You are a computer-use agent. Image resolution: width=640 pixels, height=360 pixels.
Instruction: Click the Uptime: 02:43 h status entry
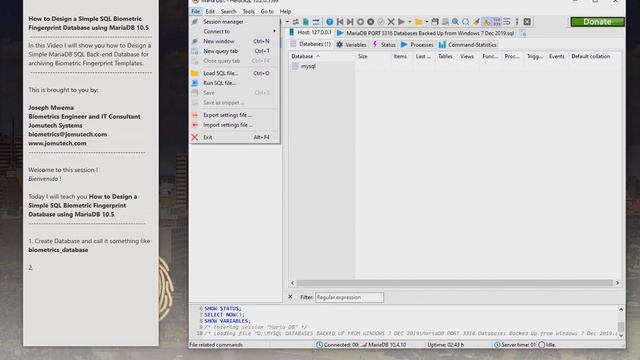445,345
